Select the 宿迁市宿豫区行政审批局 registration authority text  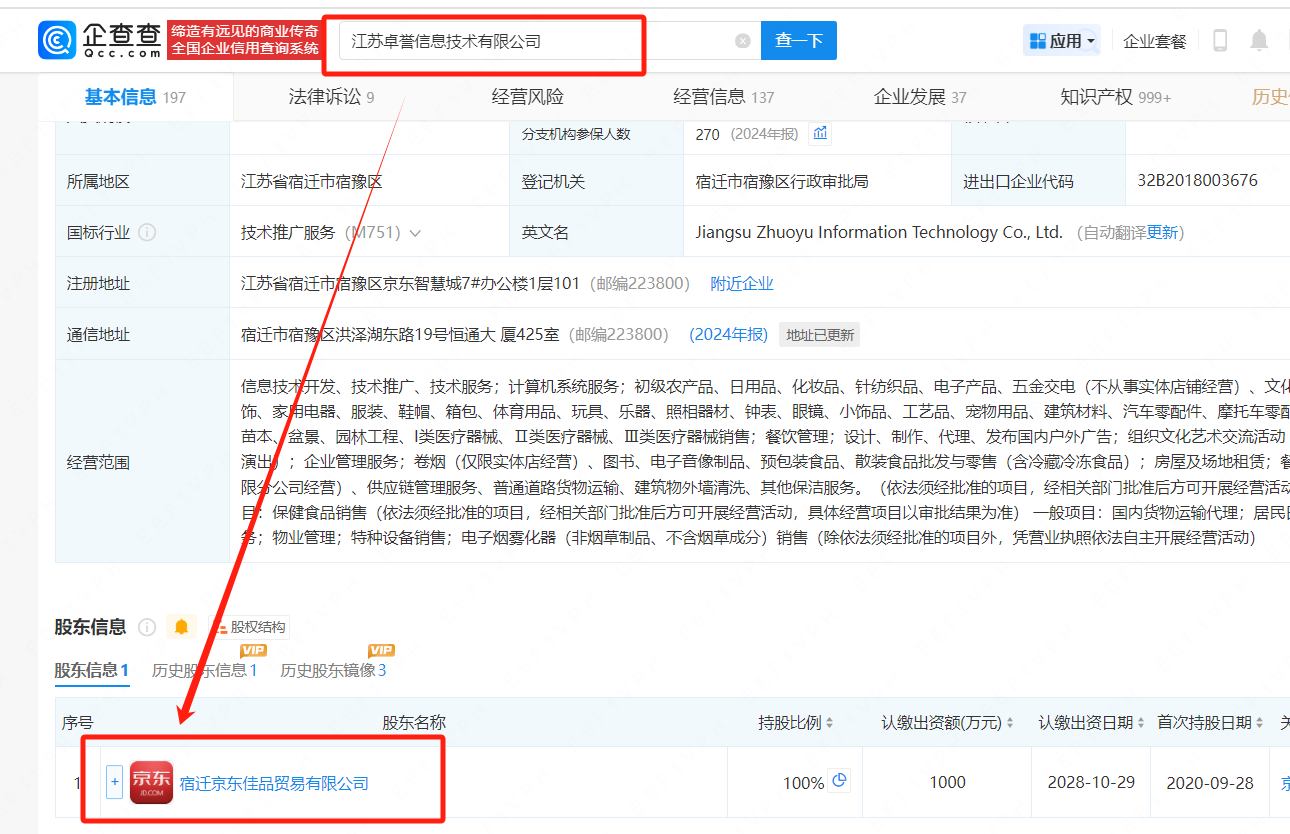[782, 181]
